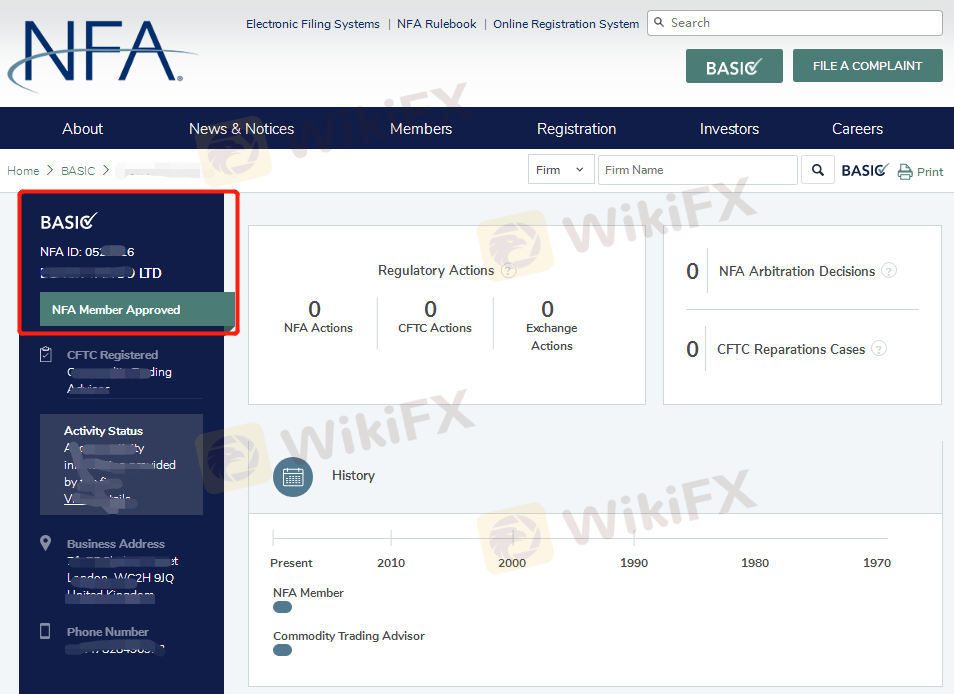Open the About menu
This screenshot has height=694, width=954.
pos(83,129)
